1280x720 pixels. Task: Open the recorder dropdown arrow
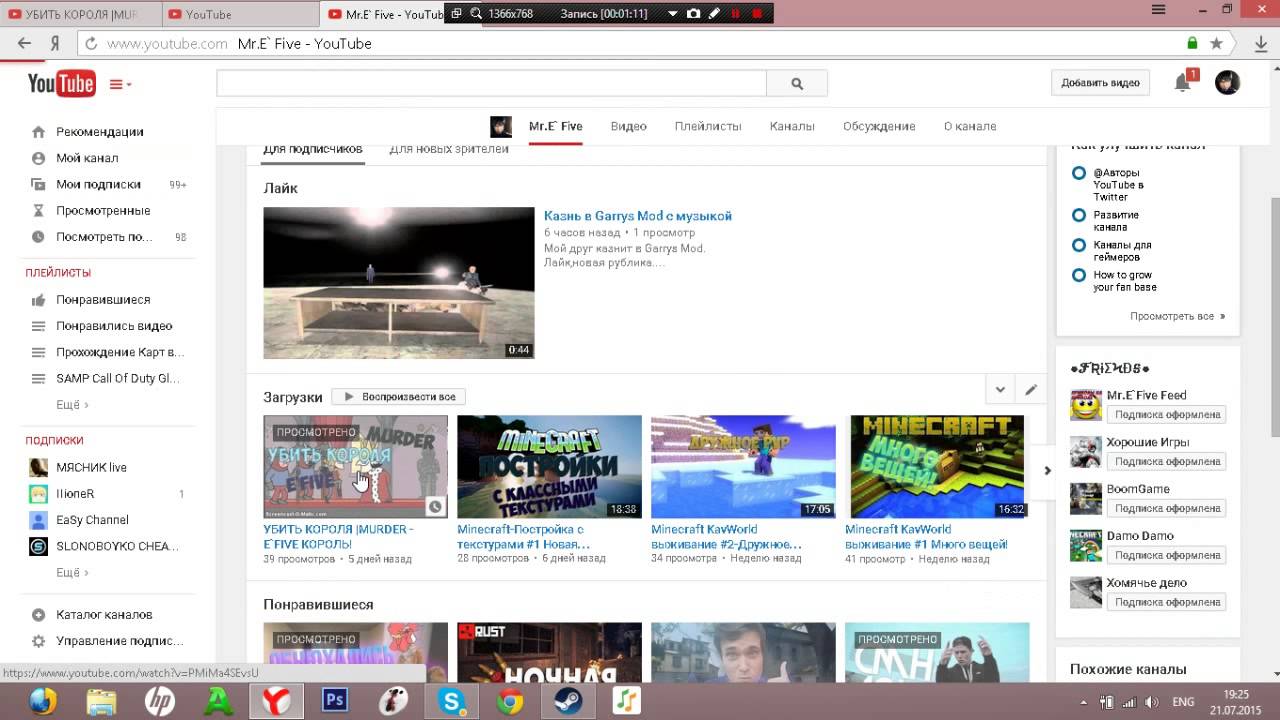click(672, 14)
